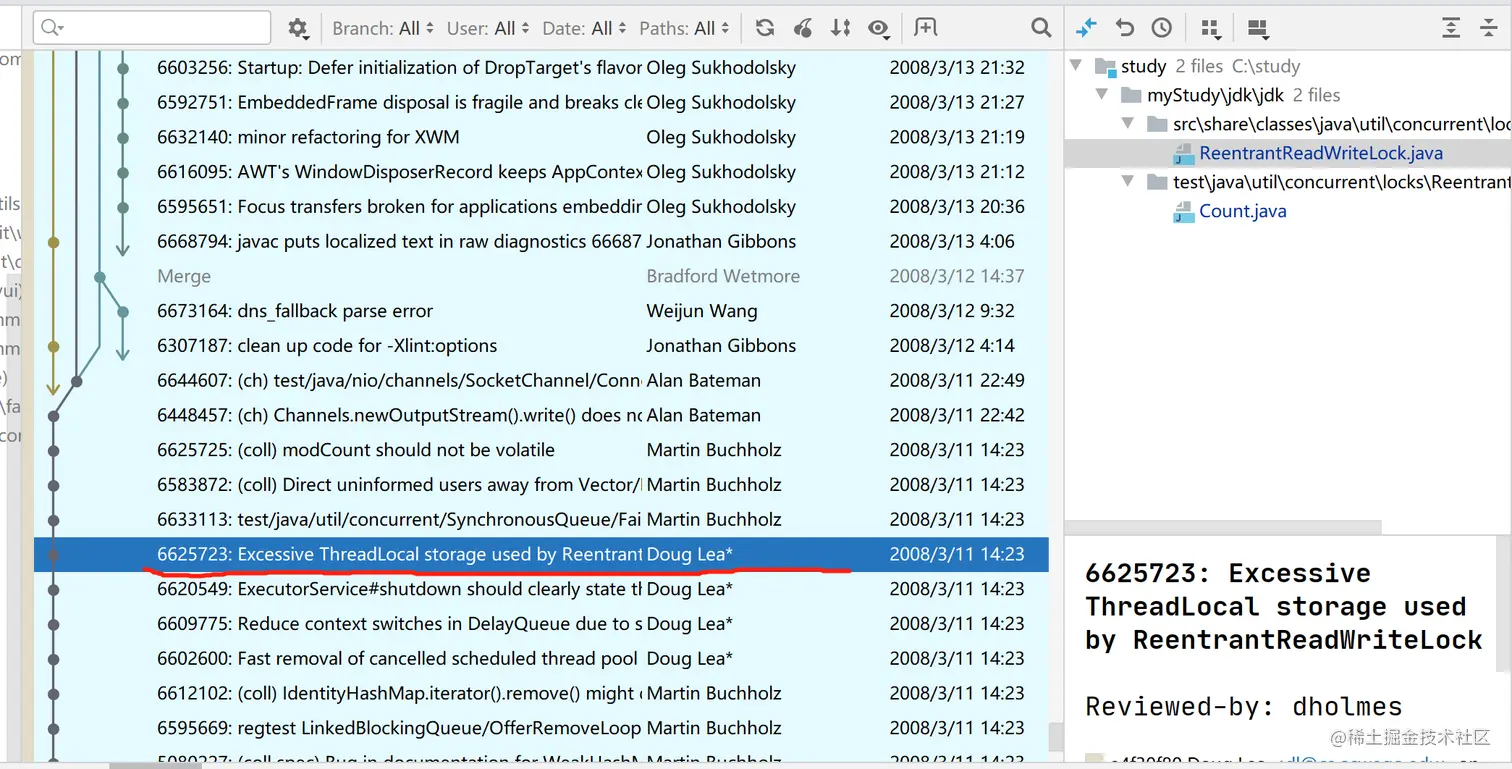
Task: Click the search magnifier inside the filter field
Action: tap(53, 28)
